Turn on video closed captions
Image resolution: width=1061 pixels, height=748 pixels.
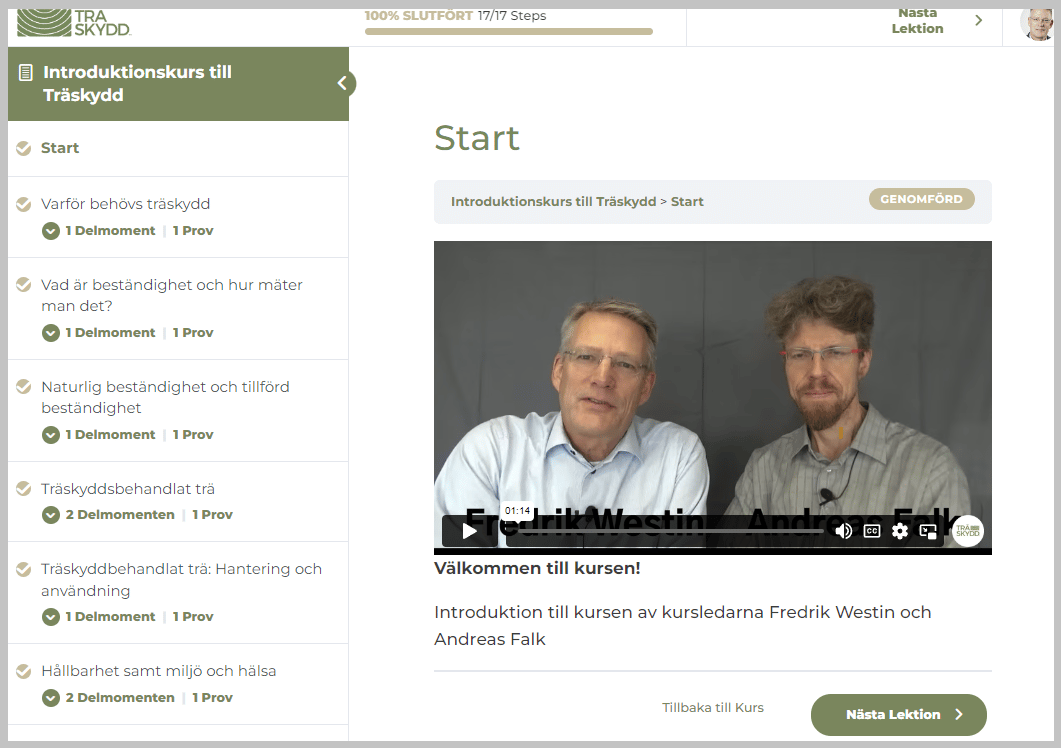872,531
